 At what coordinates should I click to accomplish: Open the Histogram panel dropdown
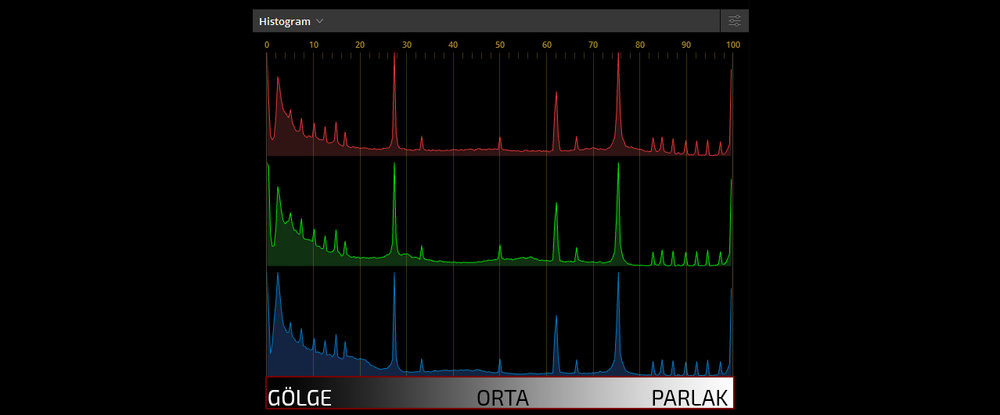[291, 21]
